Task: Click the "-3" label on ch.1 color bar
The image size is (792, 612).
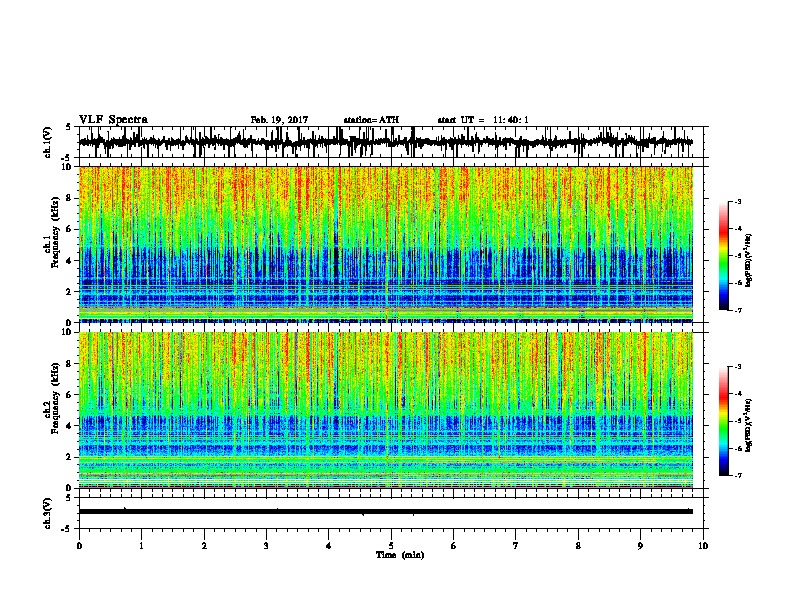Action: coord(737,201)
